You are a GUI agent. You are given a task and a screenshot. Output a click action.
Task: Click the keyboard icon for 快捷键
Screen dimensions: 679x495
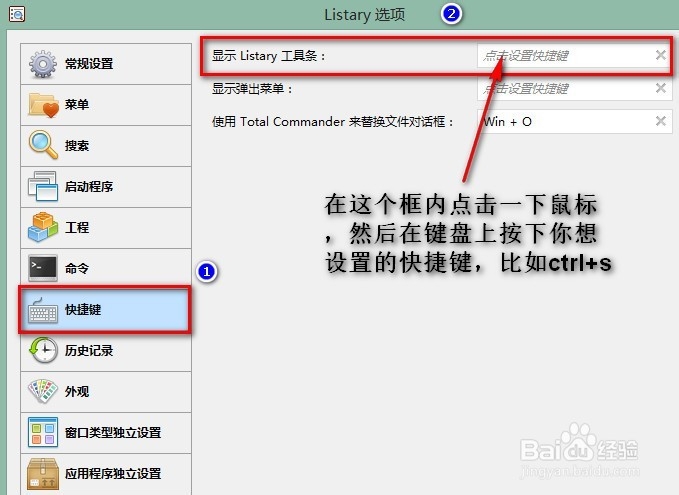point(42,310)
